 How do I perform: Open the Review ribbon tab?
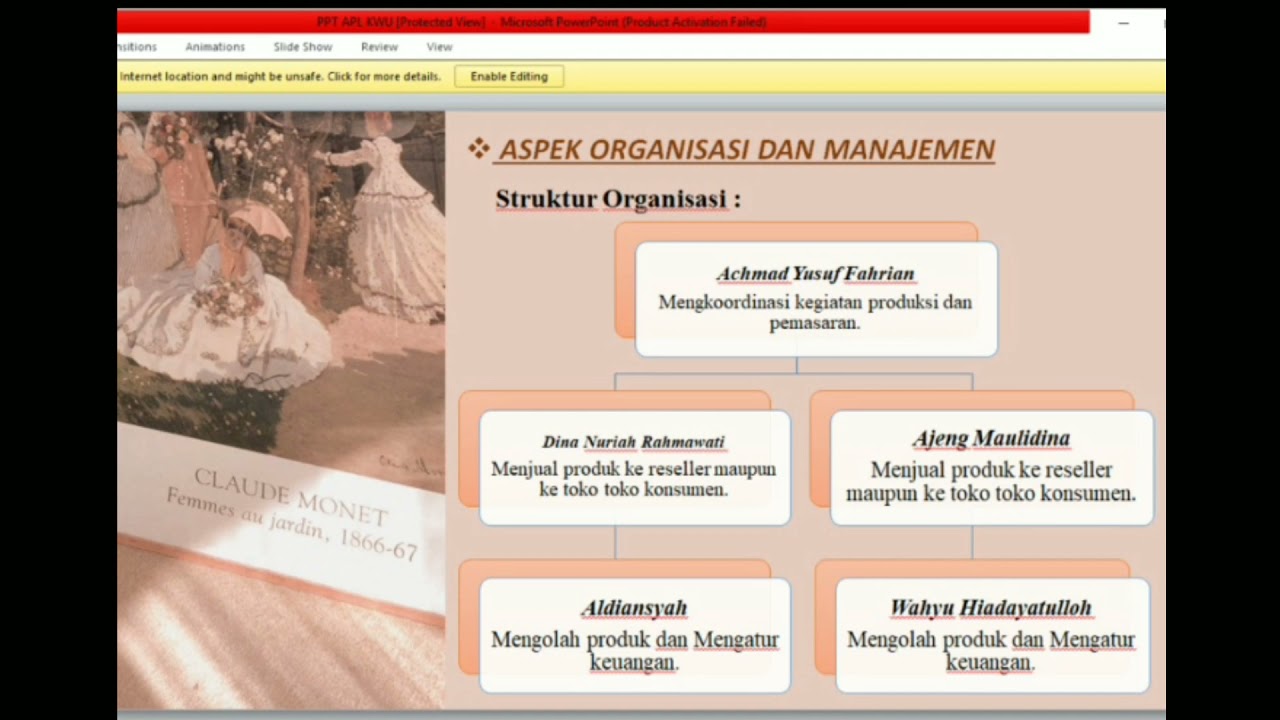coord(379,47)
